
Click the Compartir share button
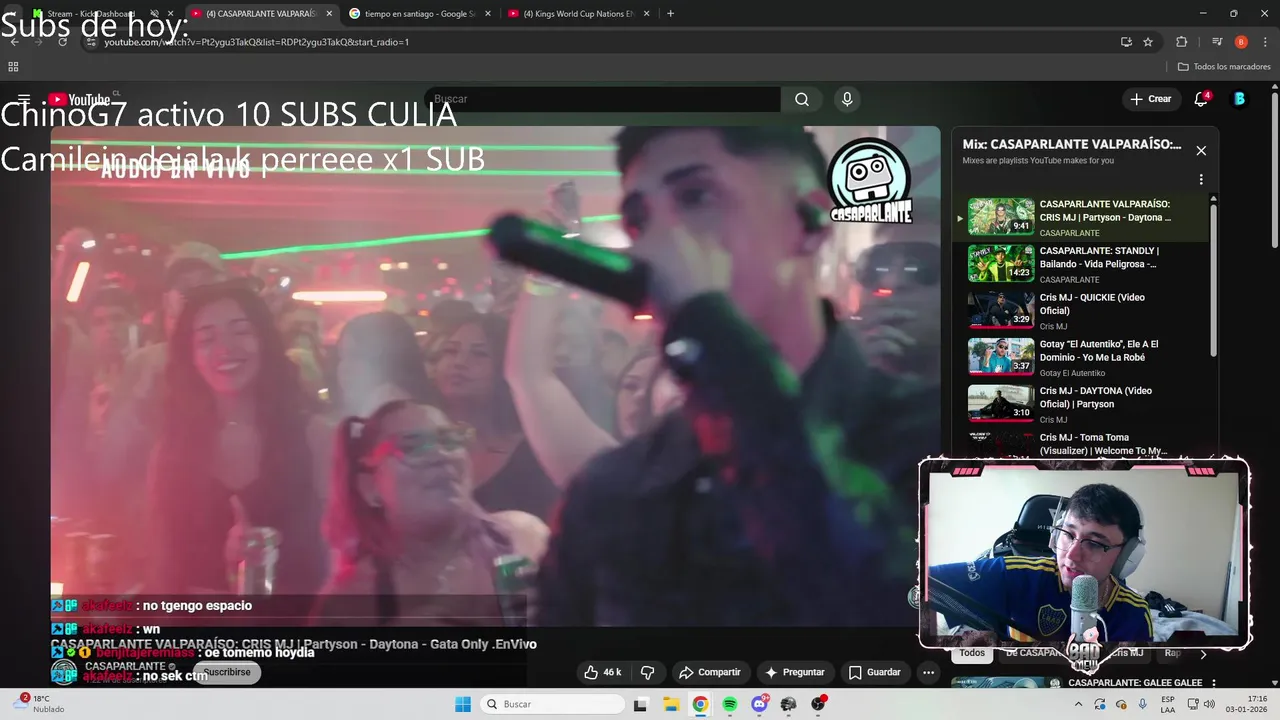tap(709, 672)
